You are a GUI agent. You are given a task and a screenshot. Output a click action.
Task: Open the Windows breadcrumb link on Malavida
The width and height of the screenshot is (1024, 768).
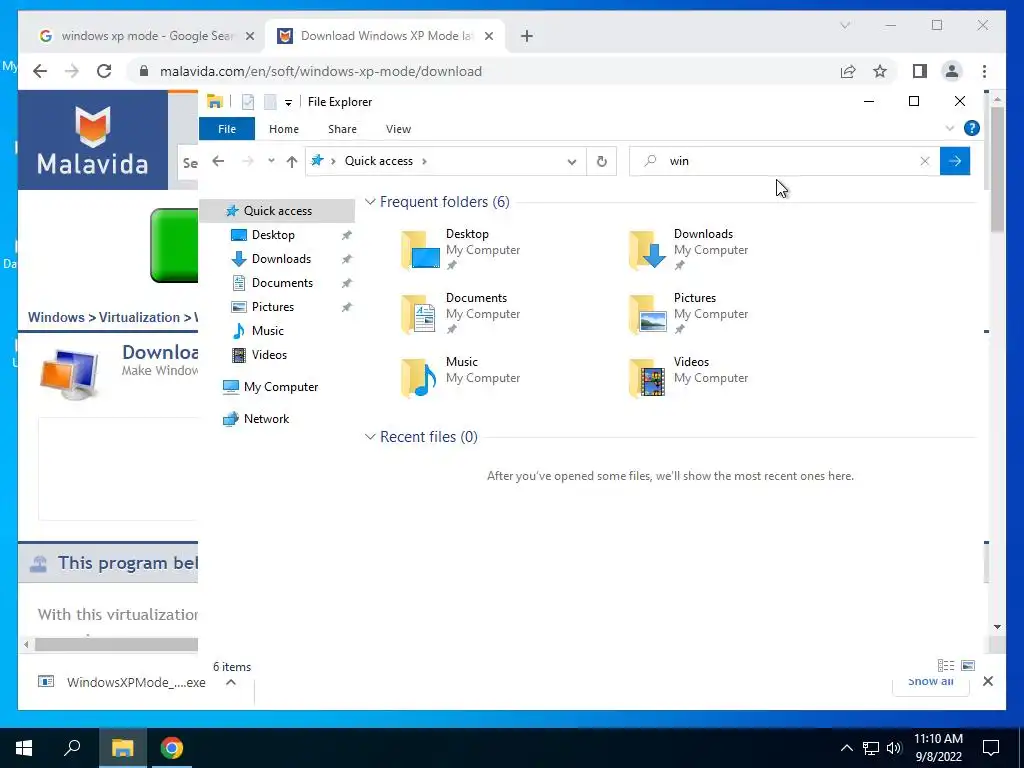point(56,317)
